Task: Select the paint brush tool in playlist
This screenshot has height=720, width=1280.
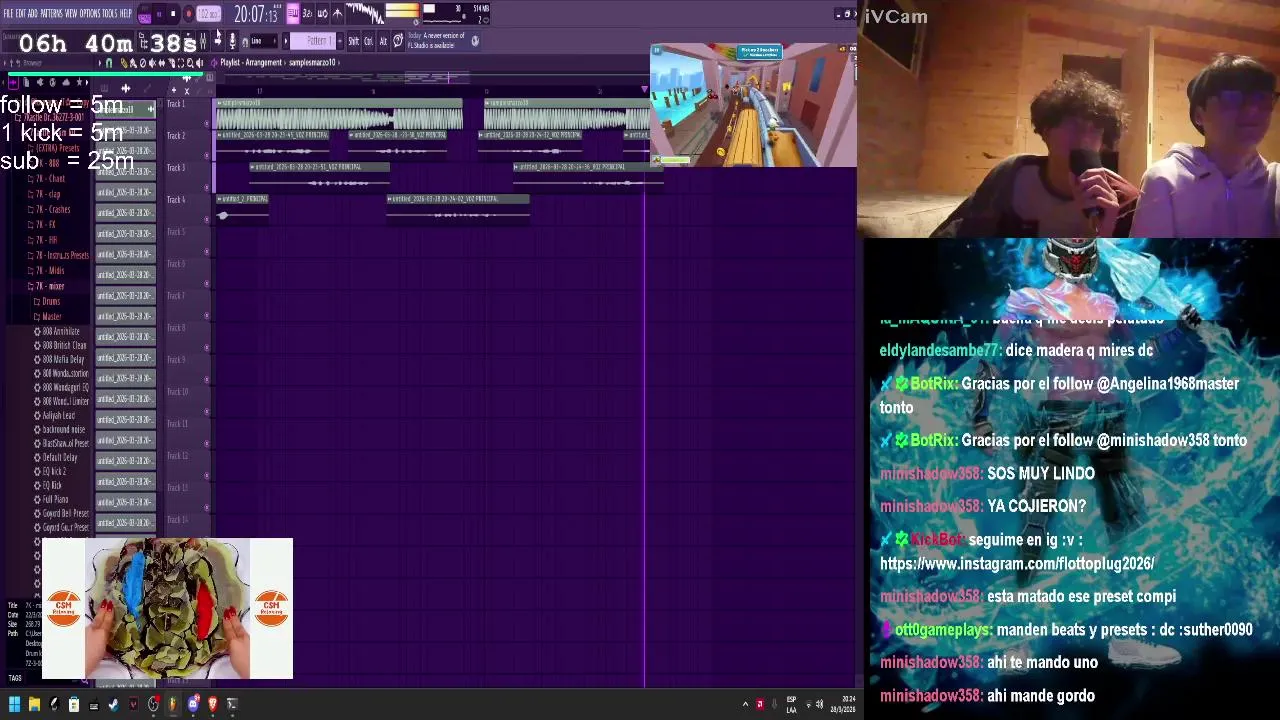Action: (133, 62)
